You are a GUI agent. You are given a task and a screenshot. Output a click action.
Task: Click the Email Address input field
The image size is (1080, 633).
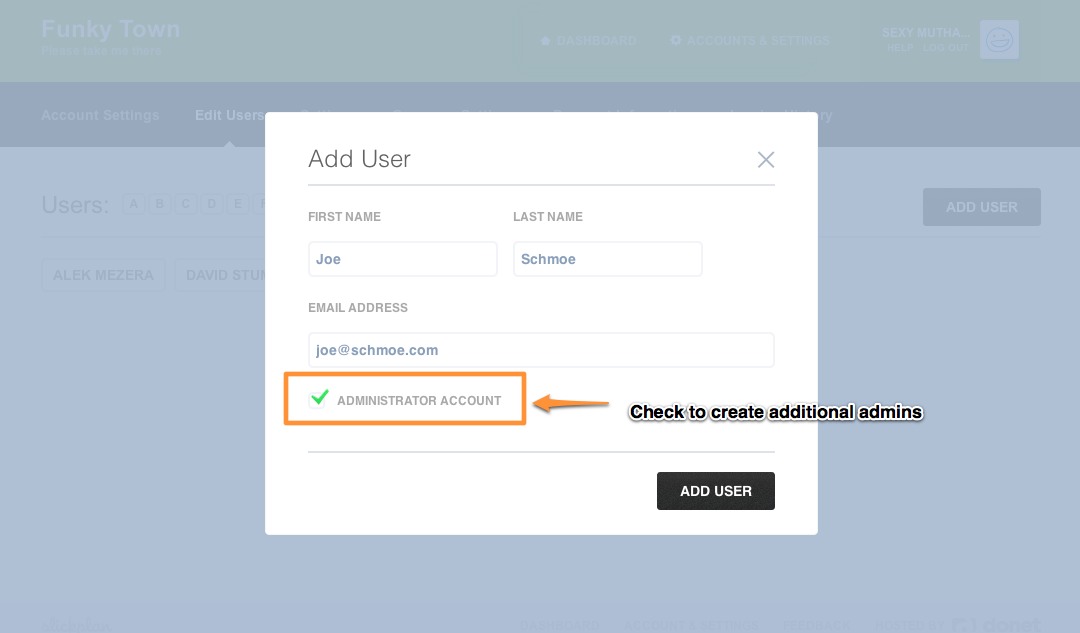coord(541,350)
